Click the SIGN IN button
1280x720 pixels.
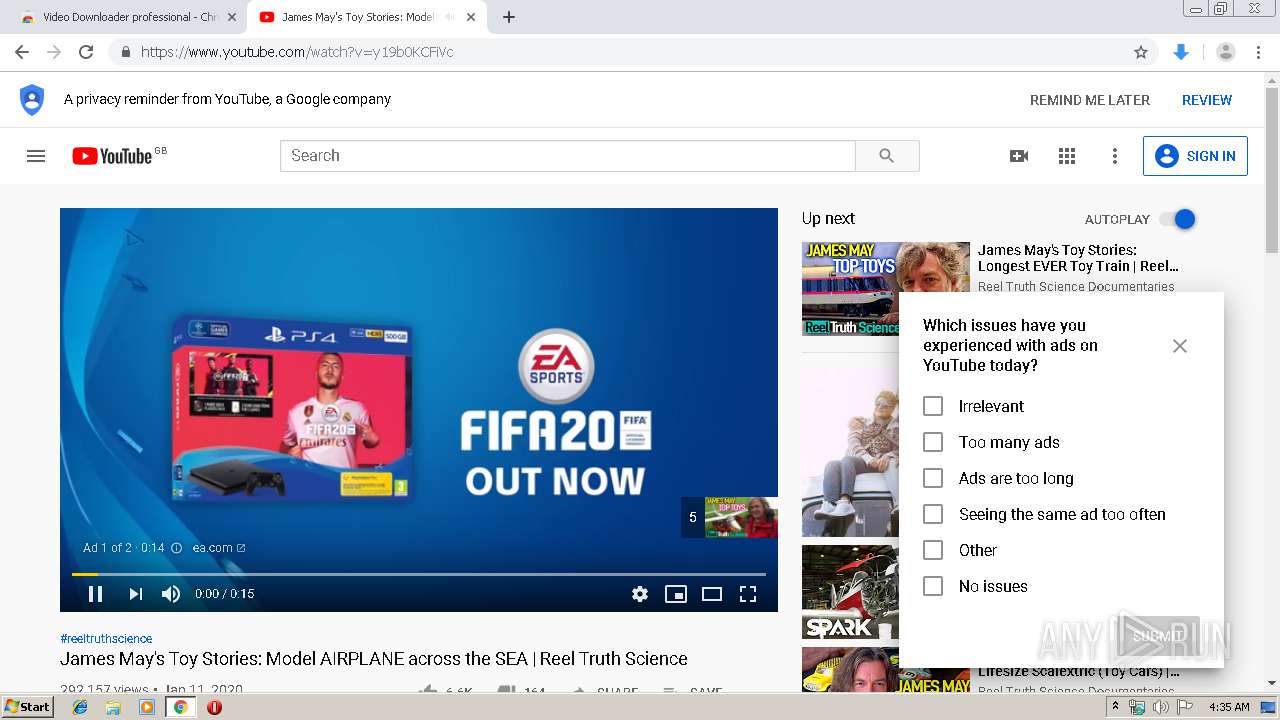point(1195,156)
